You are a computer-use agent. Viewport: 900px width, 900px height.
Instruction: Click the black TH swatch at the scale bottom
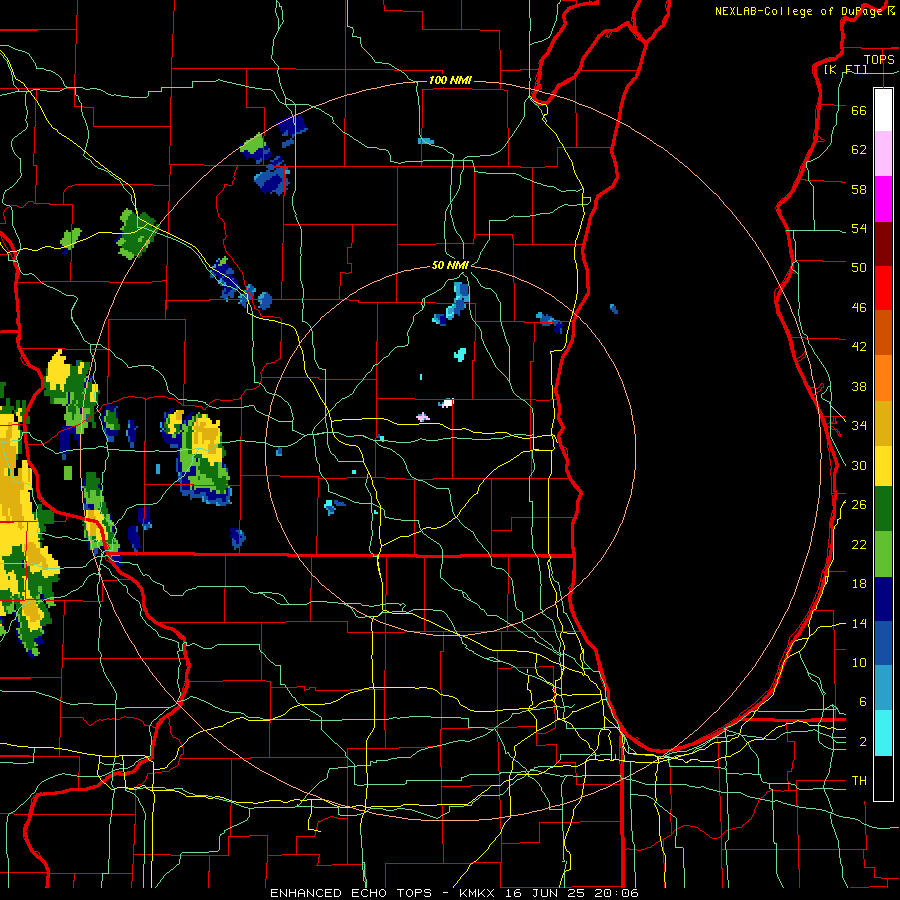pyautogui.click(x=883, y=778)
